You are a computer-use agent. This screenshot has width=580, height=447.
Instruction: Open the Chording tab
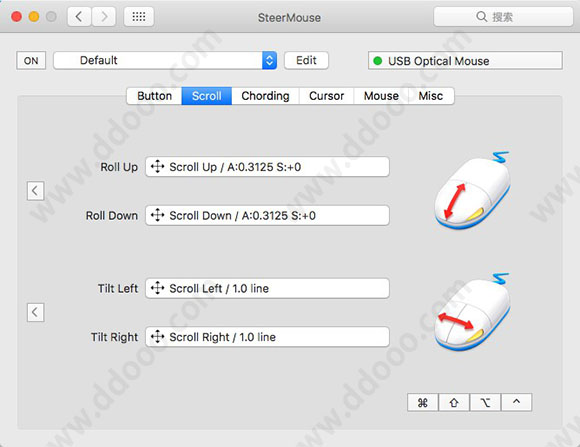click(x=266, y=96)
